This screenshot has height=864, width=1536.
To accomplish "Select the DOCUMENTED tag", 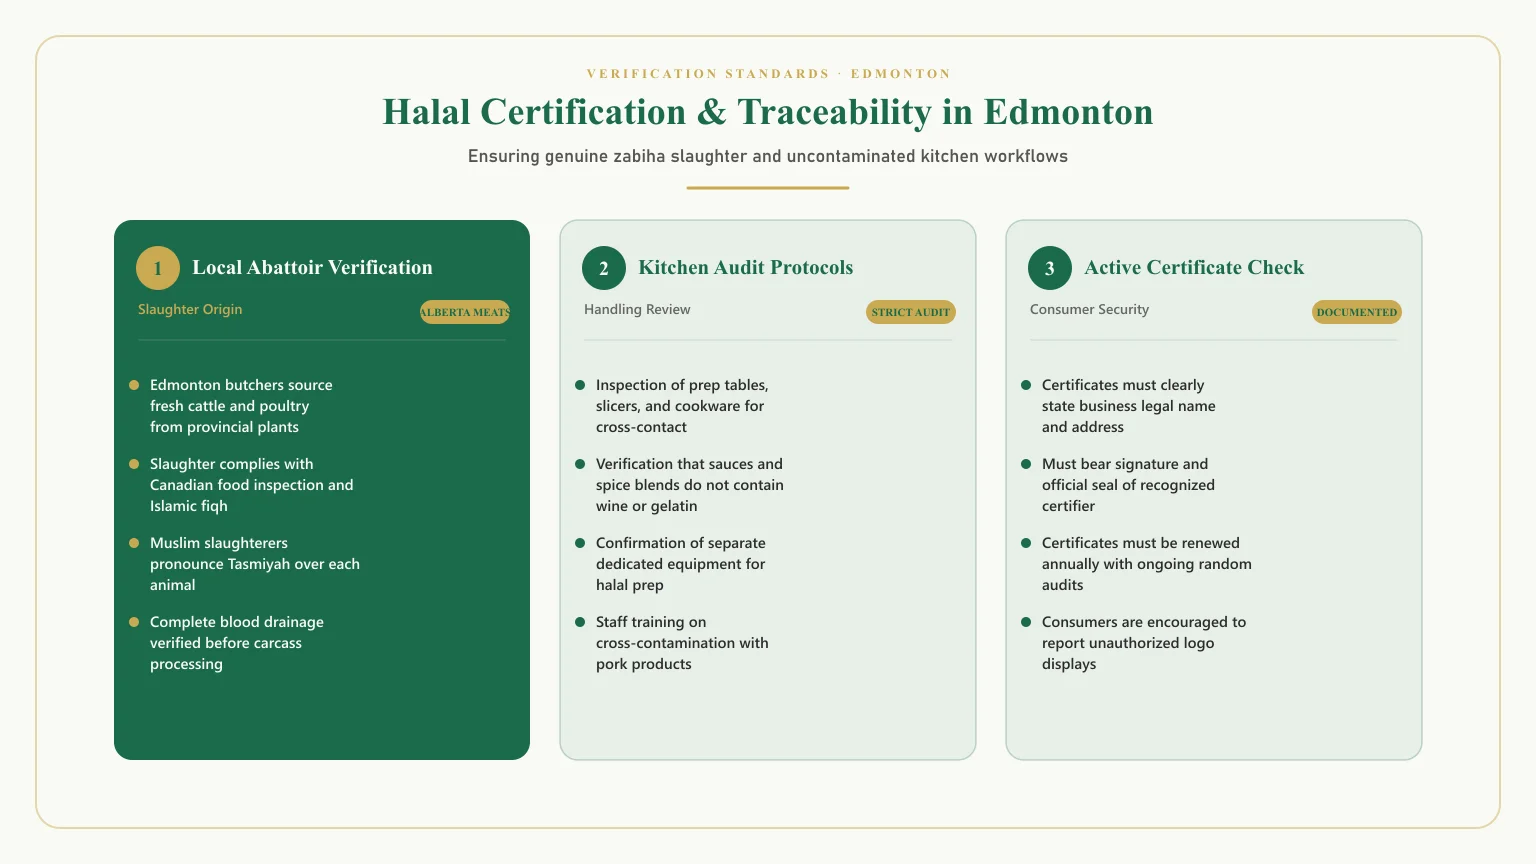I will tap(1357, 312).
